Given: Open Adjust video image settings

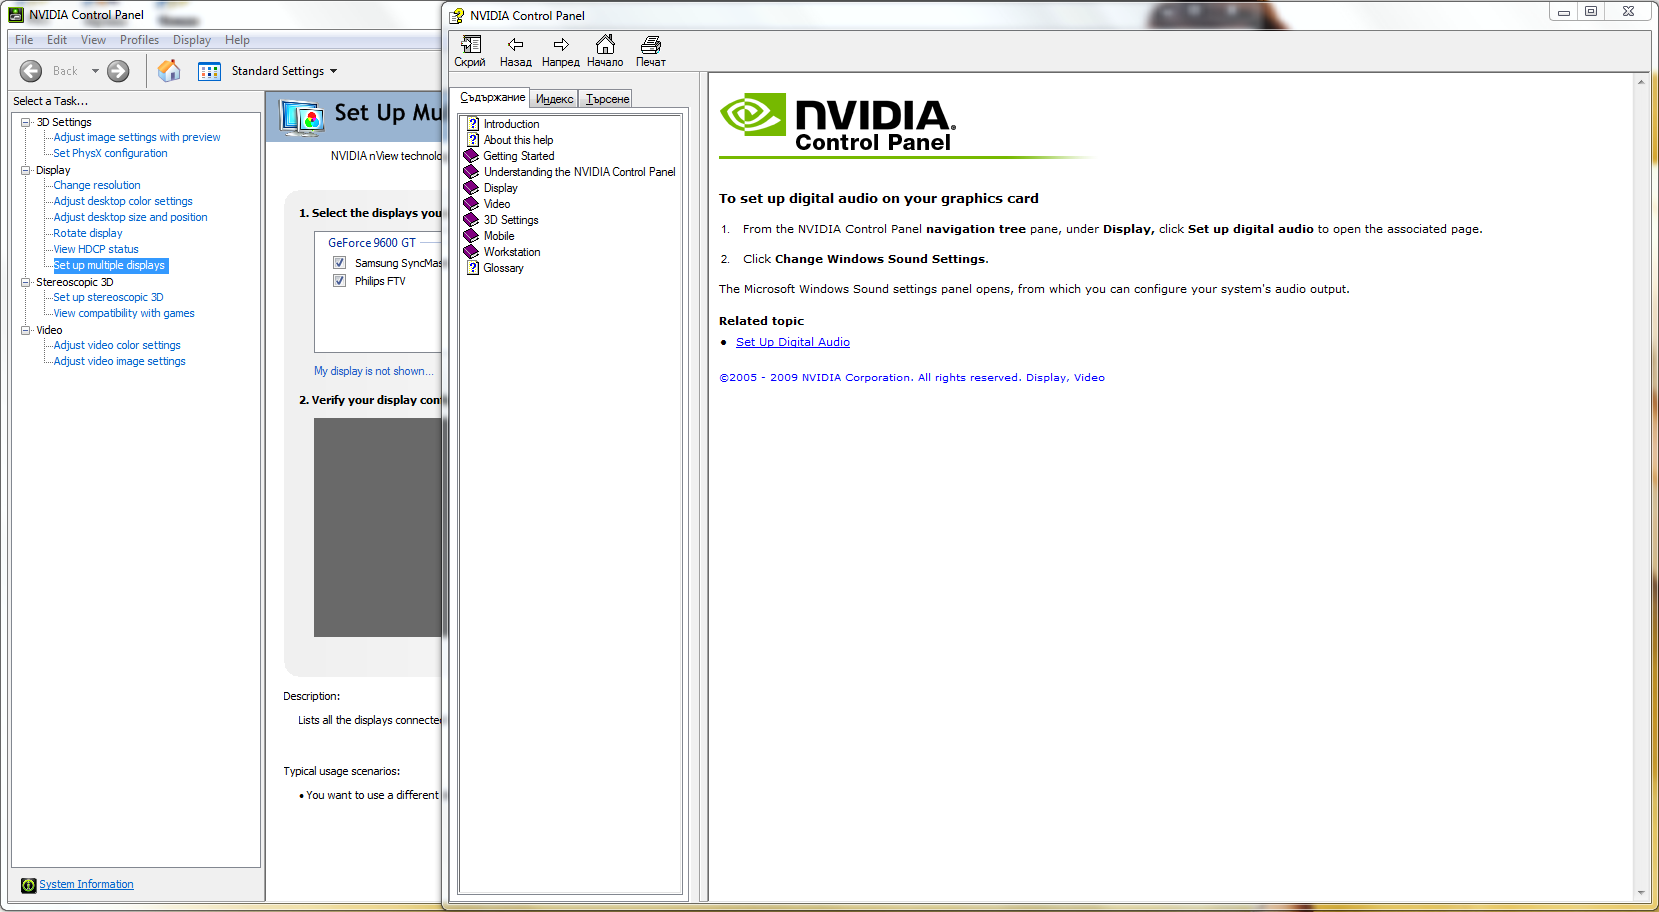Looking at the screenshot, I should point(119,361).
